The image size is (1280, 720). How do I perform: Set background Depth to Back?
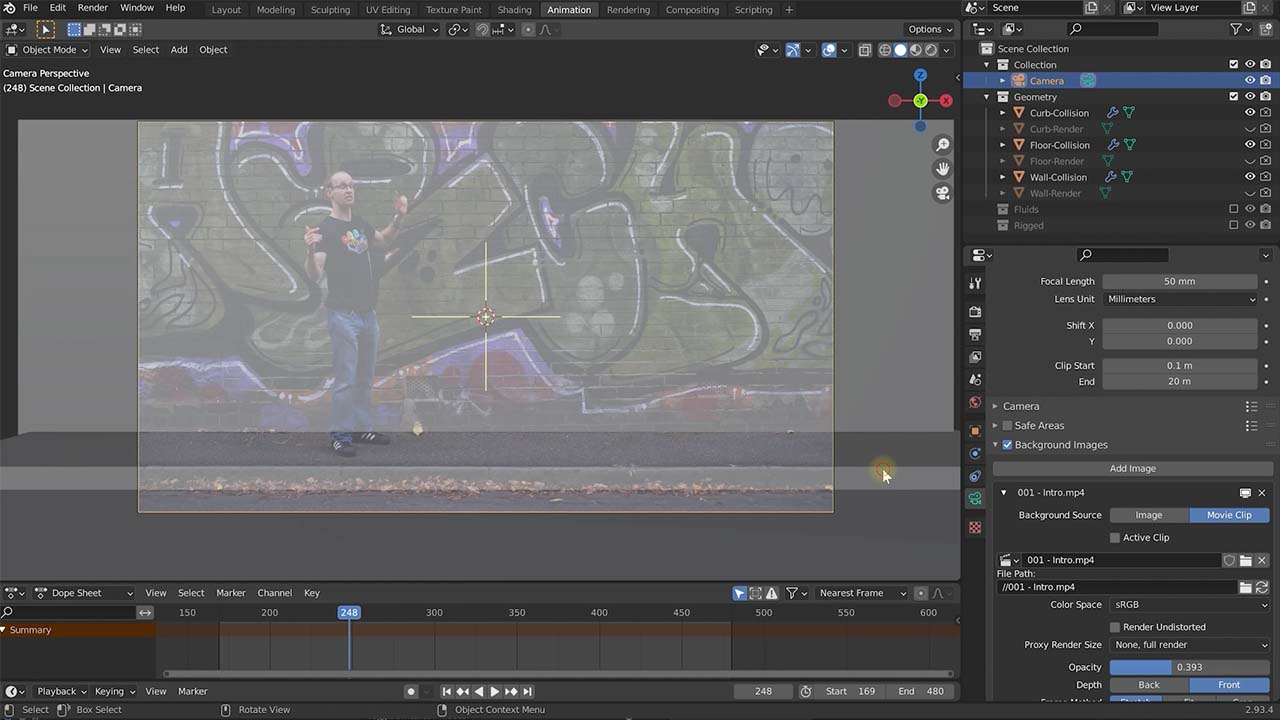(1148, 685)
